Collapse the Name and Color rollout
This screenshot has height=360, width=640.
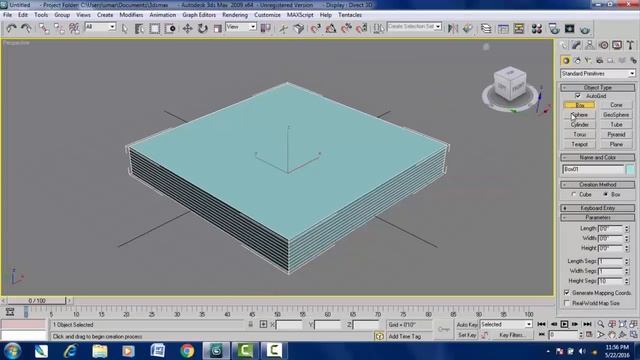(598, 158)
